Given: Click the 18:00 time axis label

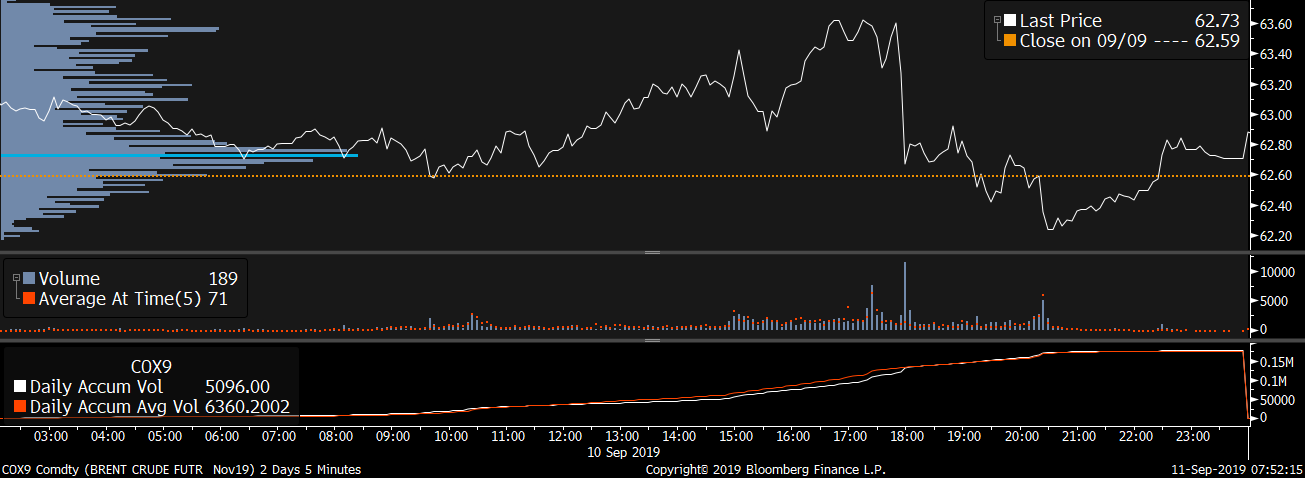Looking at the screenshot, I should pyautogui.click(x=908, y=437).
